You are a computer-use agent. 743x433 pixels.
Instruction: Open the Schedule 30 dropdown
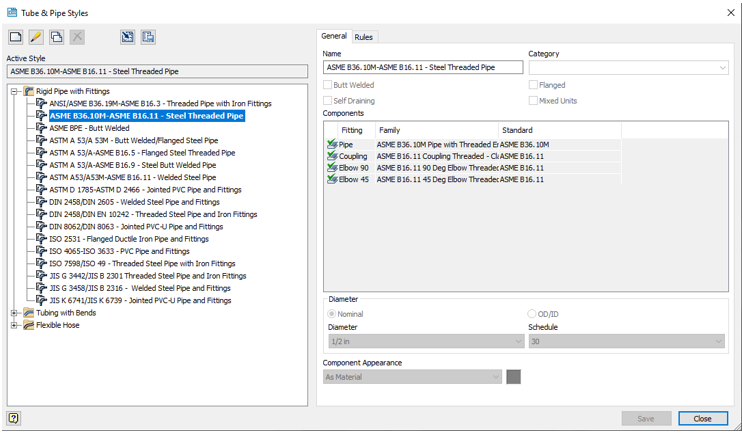[626, 341]
